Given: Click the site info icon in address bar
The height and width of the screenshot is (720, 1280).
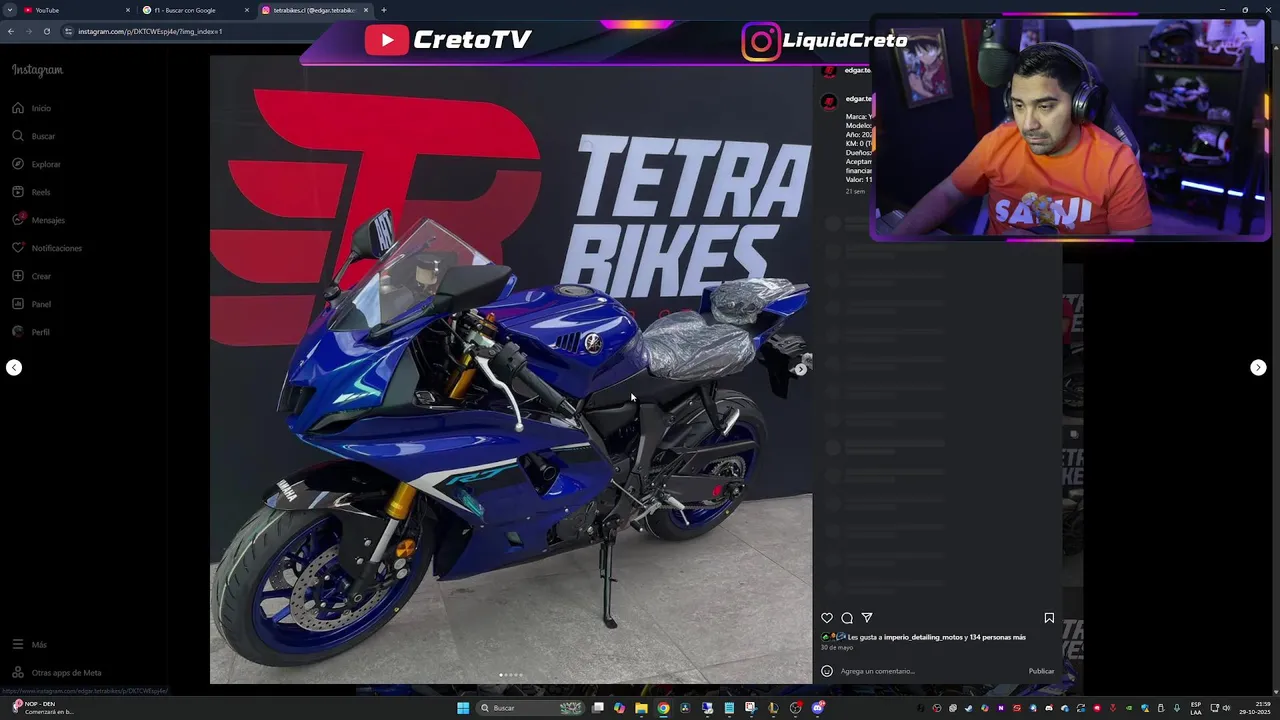Looking at the screenshot, I should coord(69,31).
